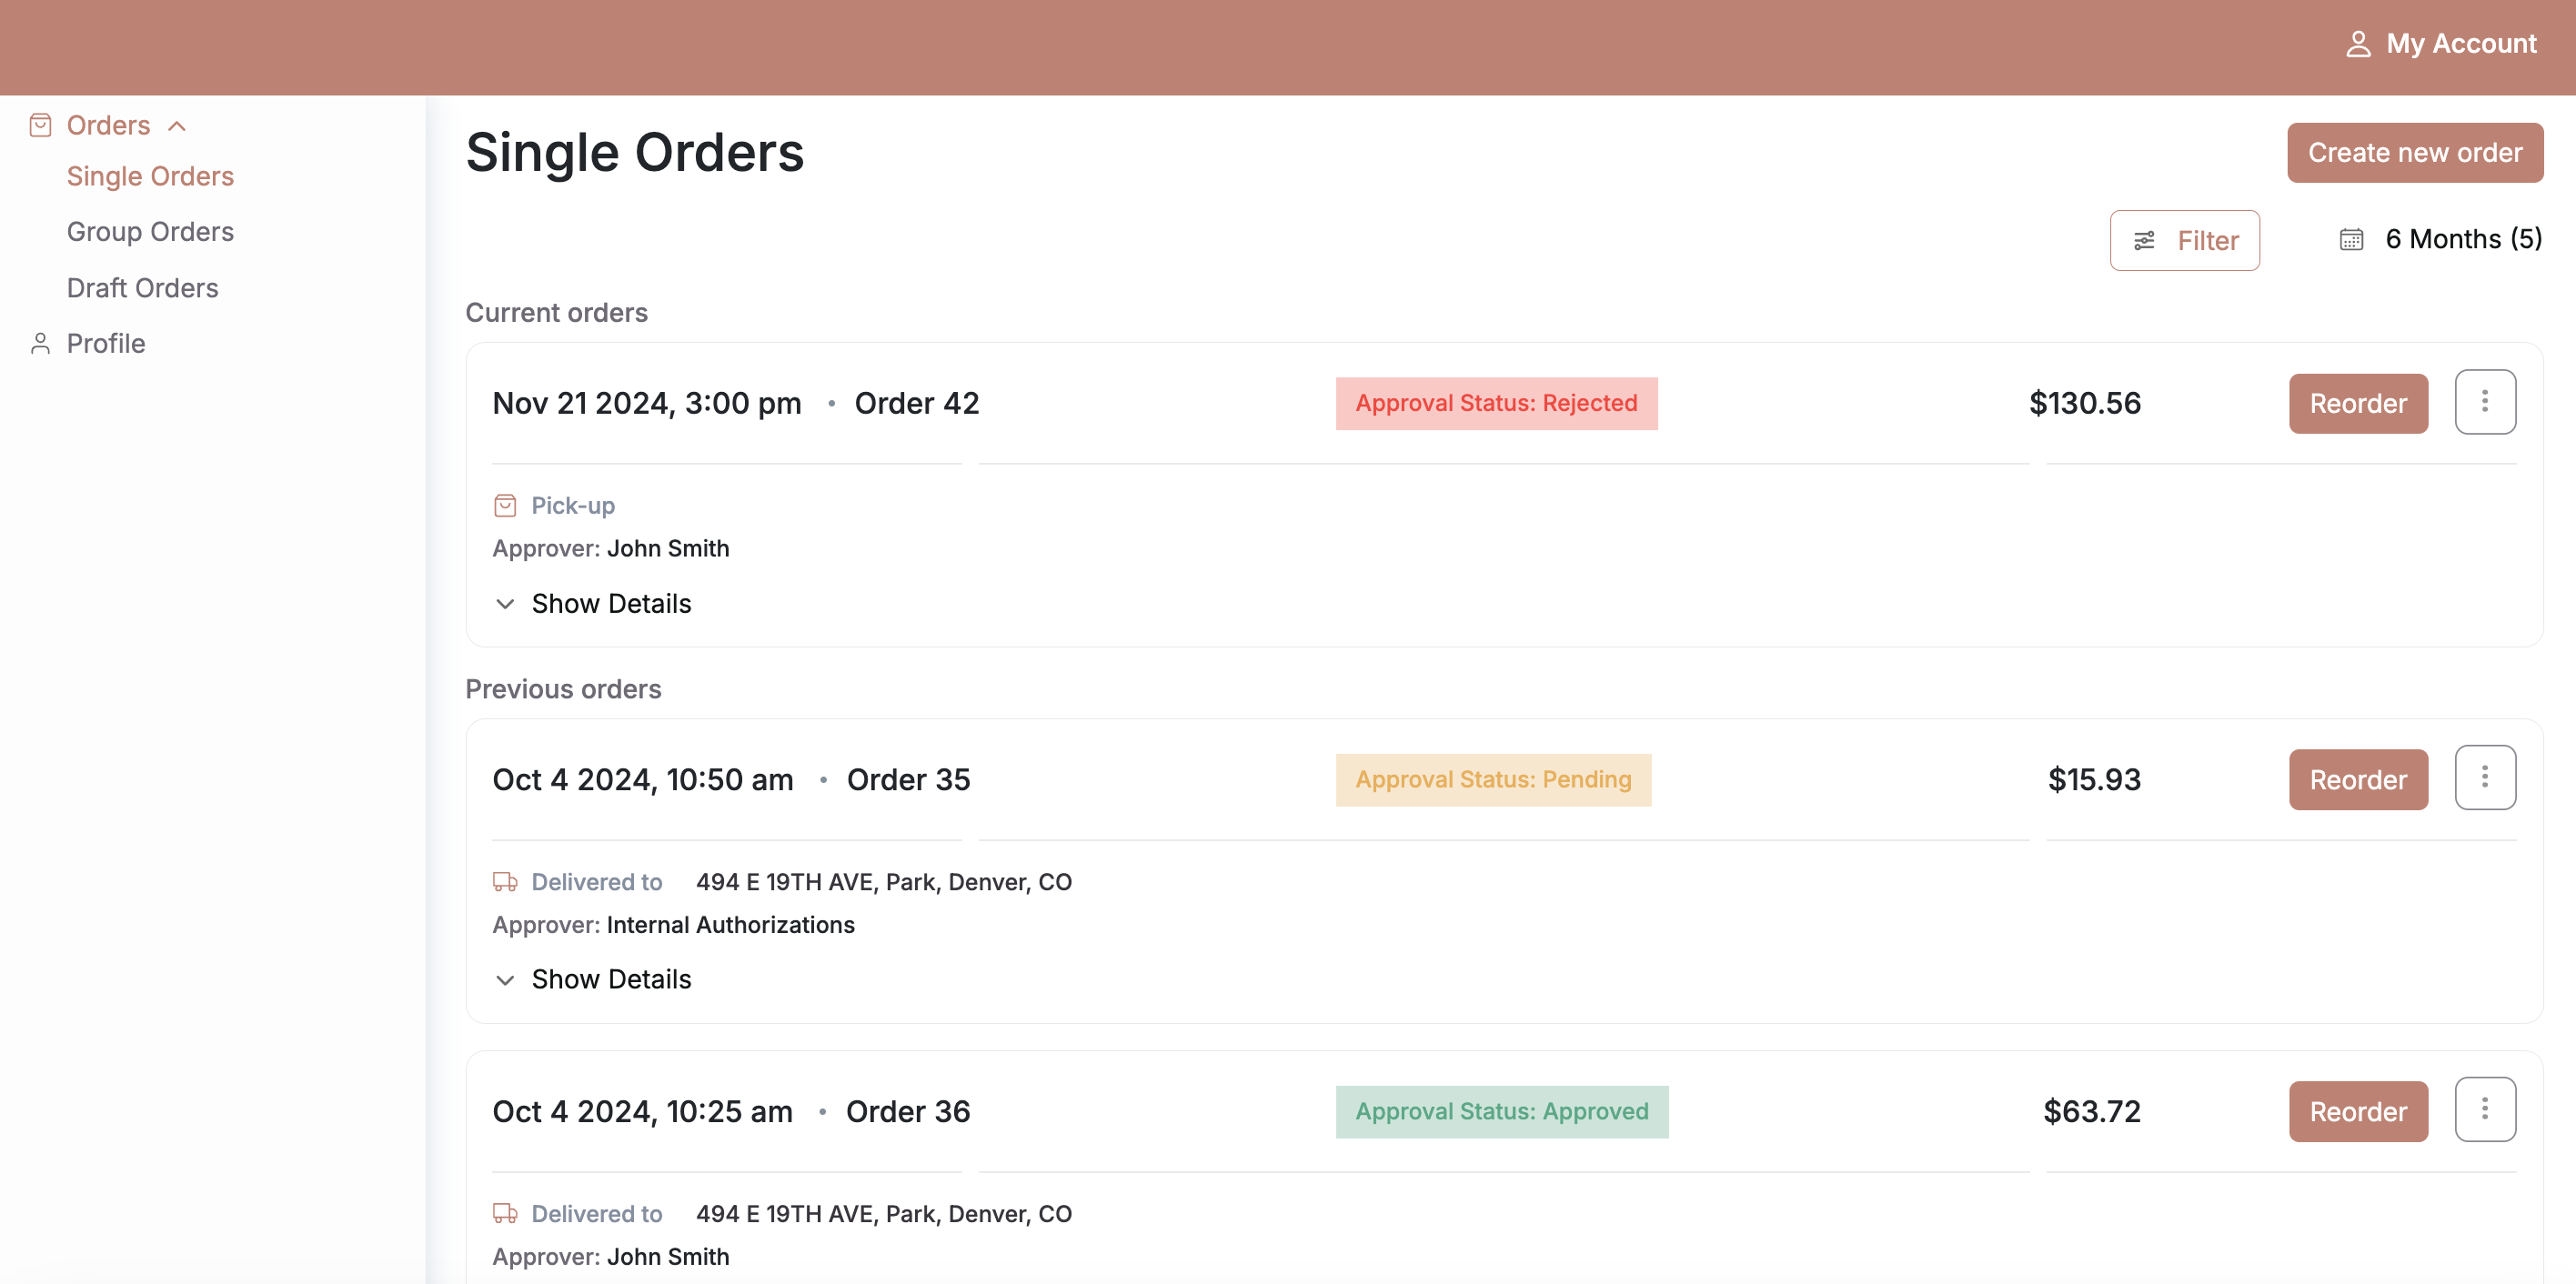This screenshot has height=1284, width=2576.
Task: Click the delivery truck icon on Order 35
Action: (x=505, y=881)
